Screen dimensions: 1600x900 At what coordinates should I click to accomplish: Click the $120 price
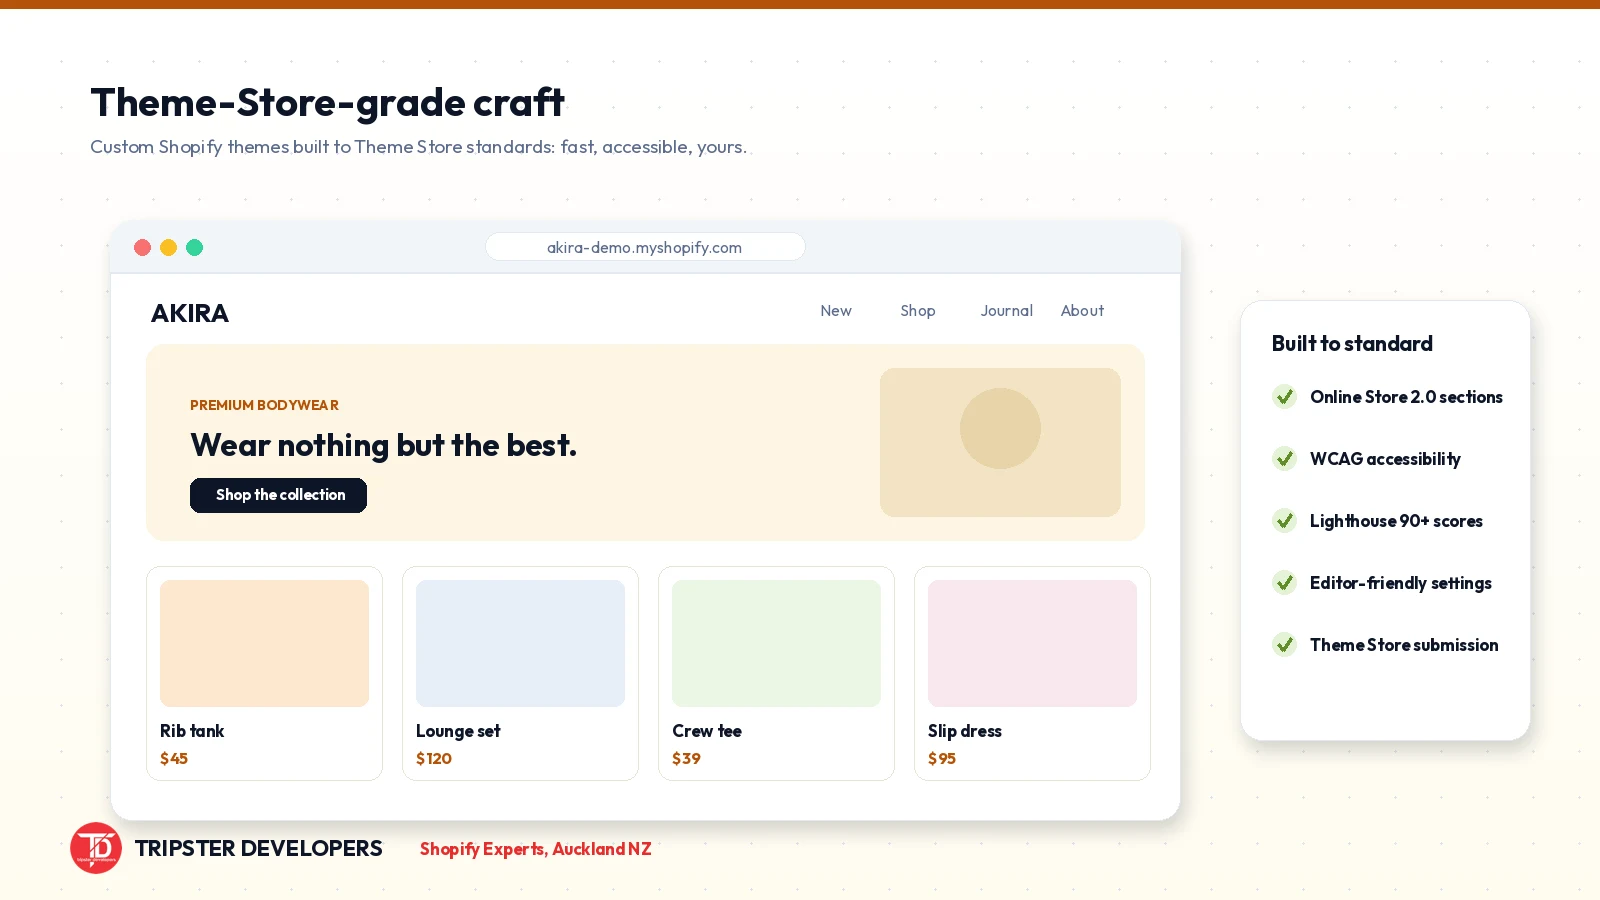(434, 759)
